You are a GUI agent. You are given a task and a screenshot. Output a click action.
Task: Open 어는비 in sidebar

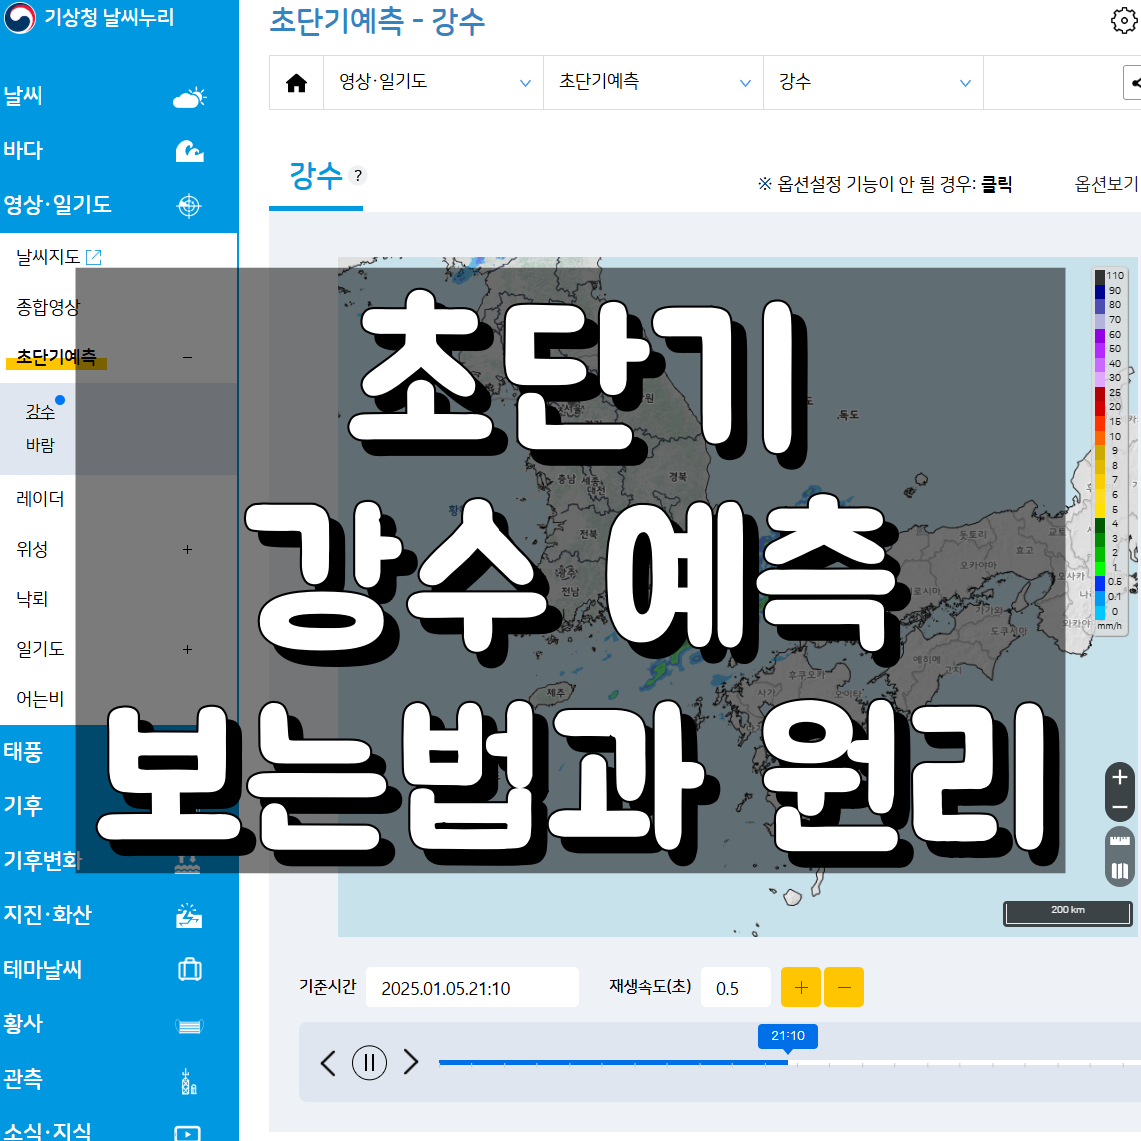(40, 699)
